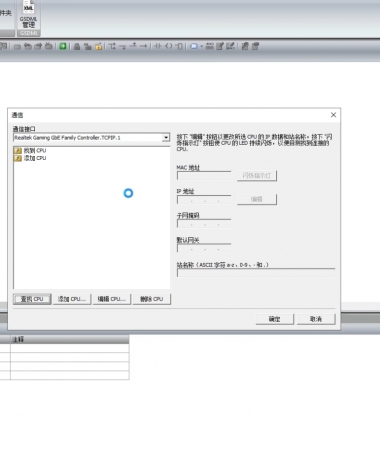The image size is (380, 450).
Task: Focus the 站名称 text field
Action: click(x=256, y=273)
